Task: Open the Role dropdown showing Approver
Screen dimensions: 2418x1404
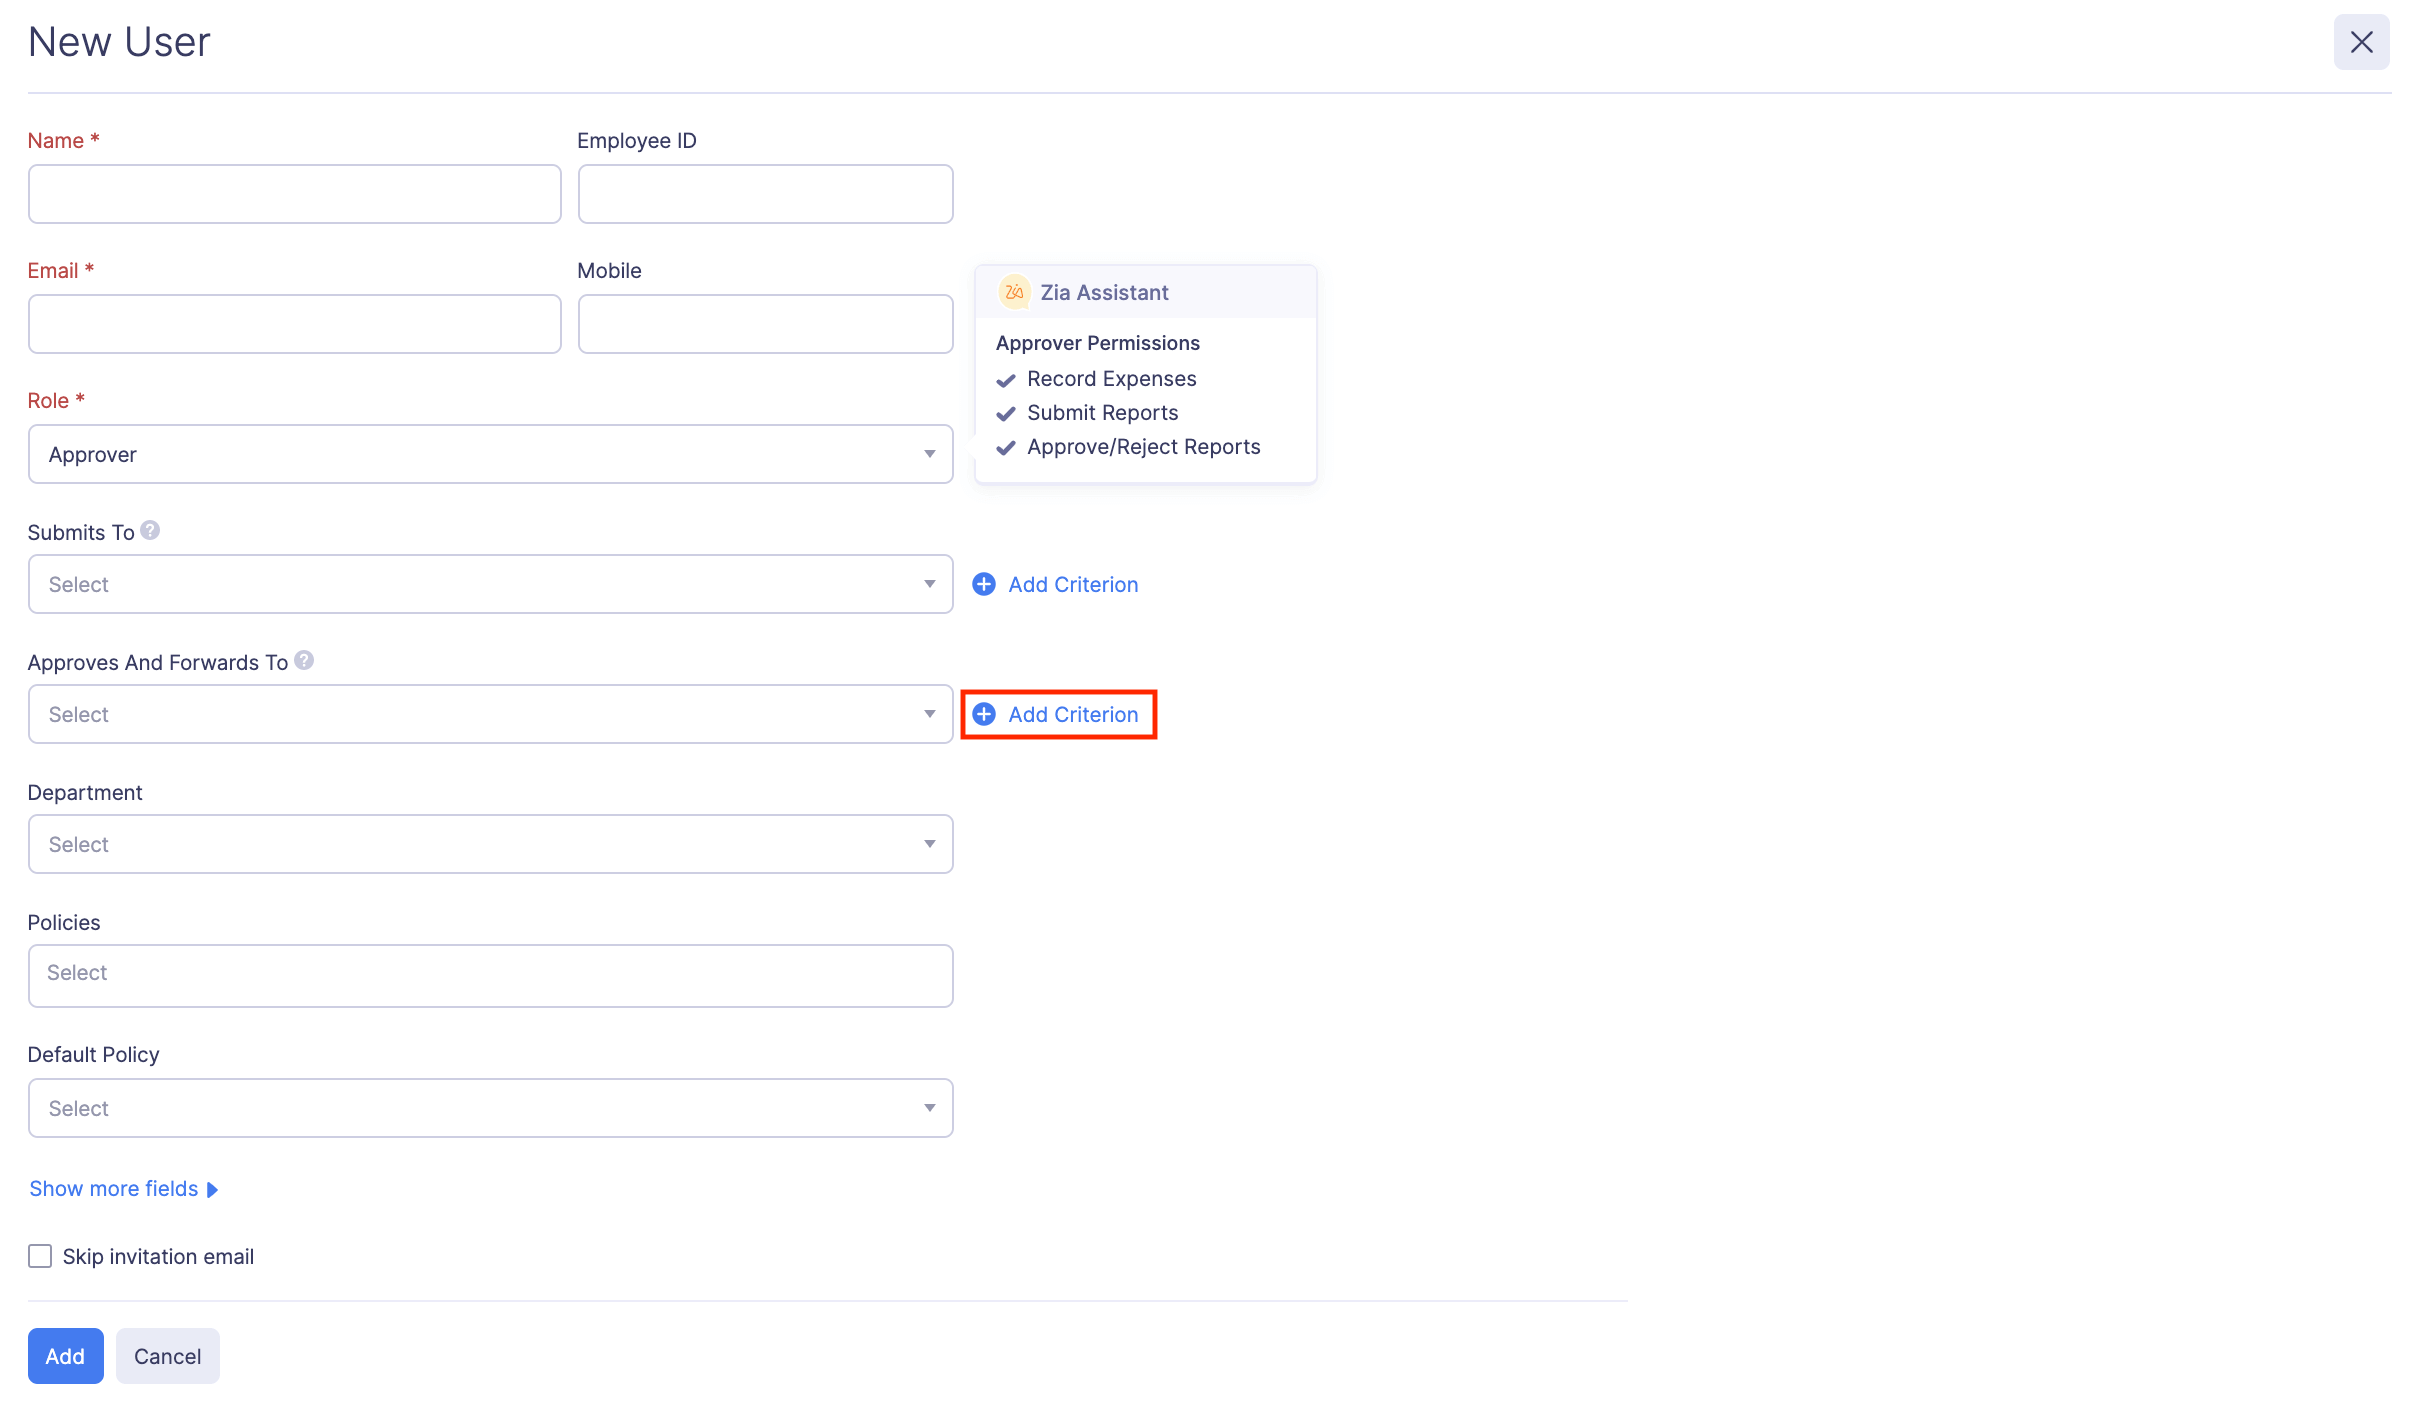Action: coord(490,454)
